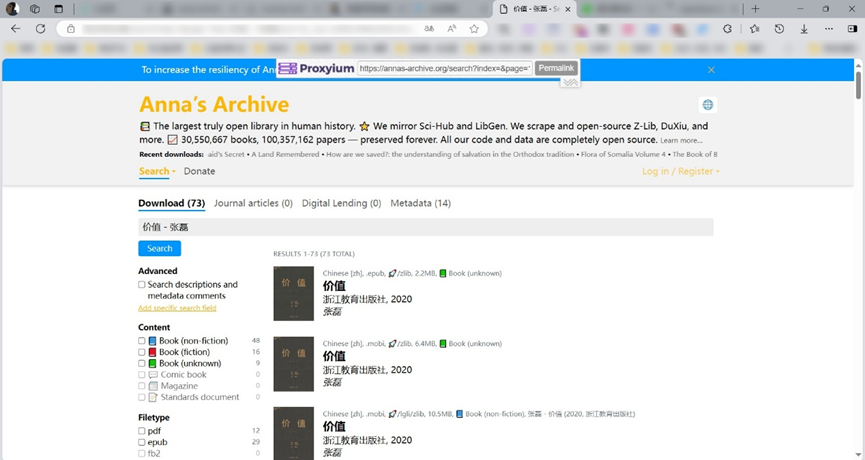The image size is (865, 460).
Task: Follow the Learn more link
Action: tap(681, 141)
